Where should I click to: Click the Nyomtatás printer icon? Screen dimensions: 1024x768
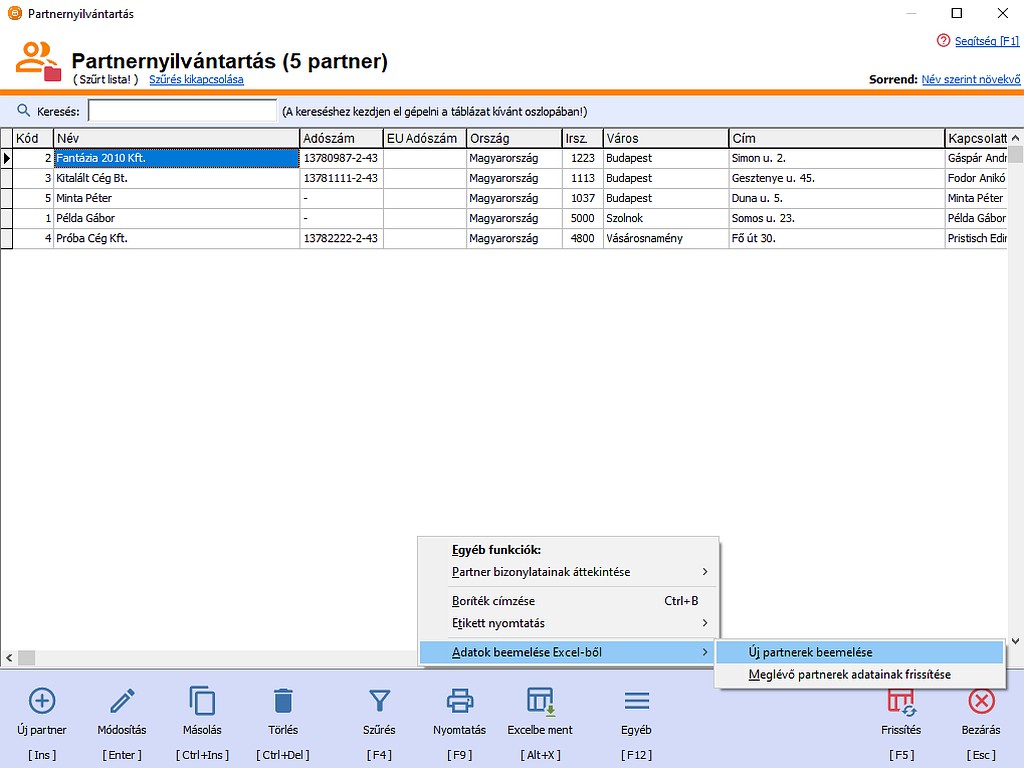point(459,700)
